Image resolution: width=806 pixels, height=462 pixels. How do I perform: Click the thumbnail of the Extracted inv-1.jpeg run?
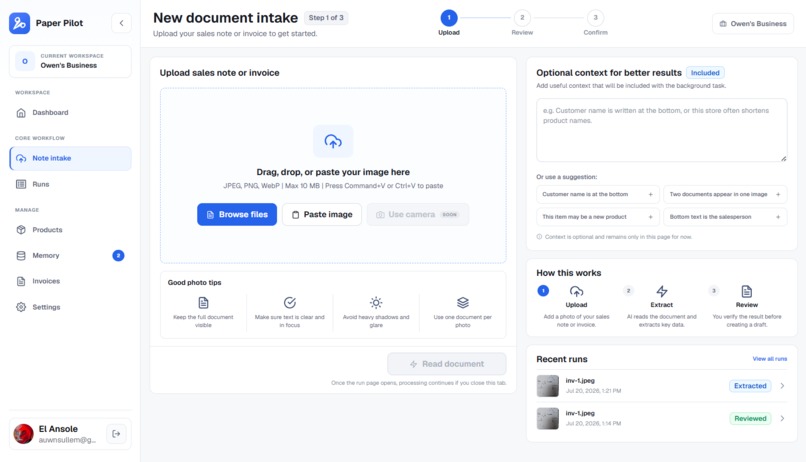coord(547,386)
